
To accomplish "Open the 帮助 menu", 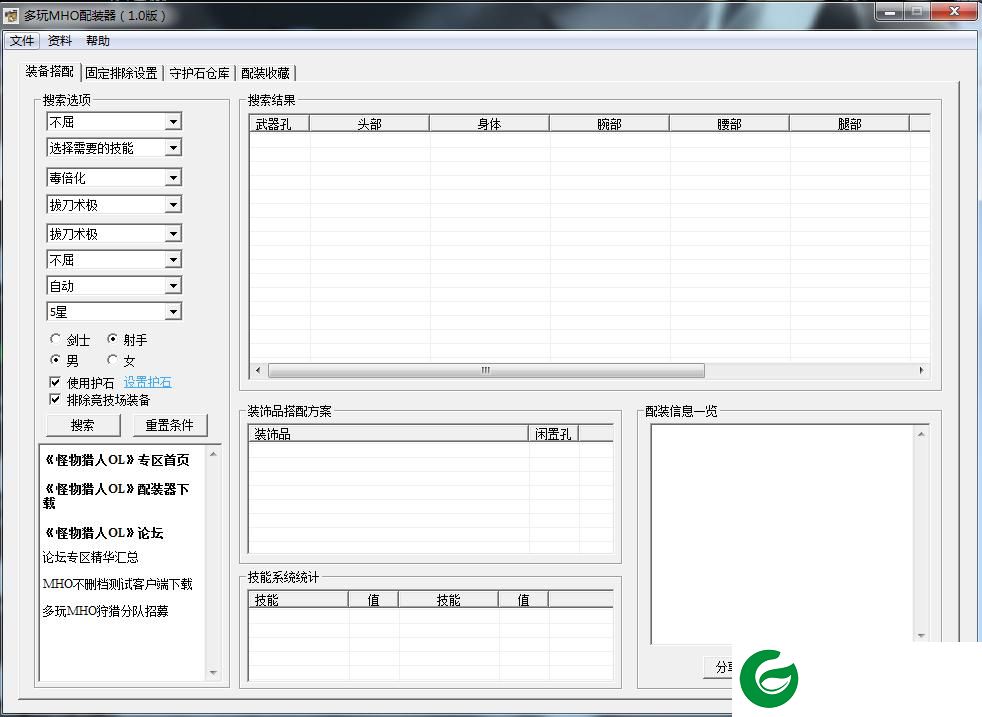I will (98, 41).
